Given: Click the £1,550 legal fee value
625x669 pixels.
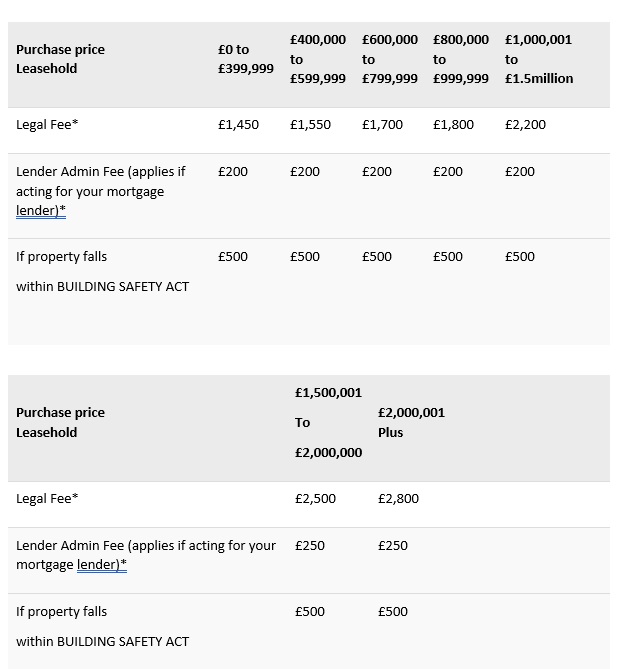Looking at the screenshot, I should click(310, 125).
